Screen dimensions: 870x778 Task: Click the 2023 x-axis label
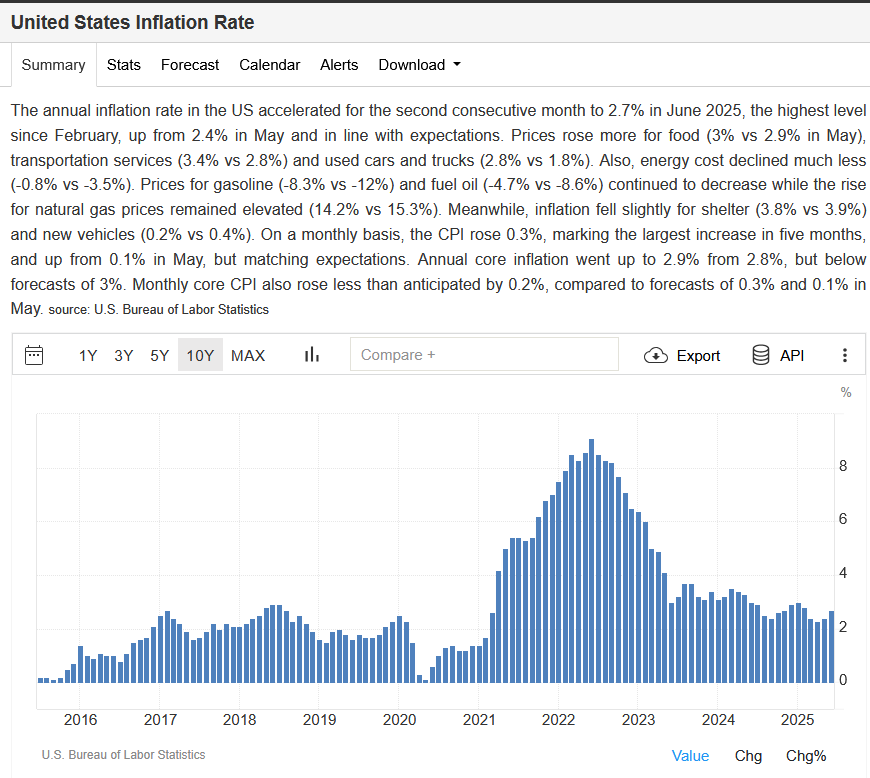tap(639, 720)
